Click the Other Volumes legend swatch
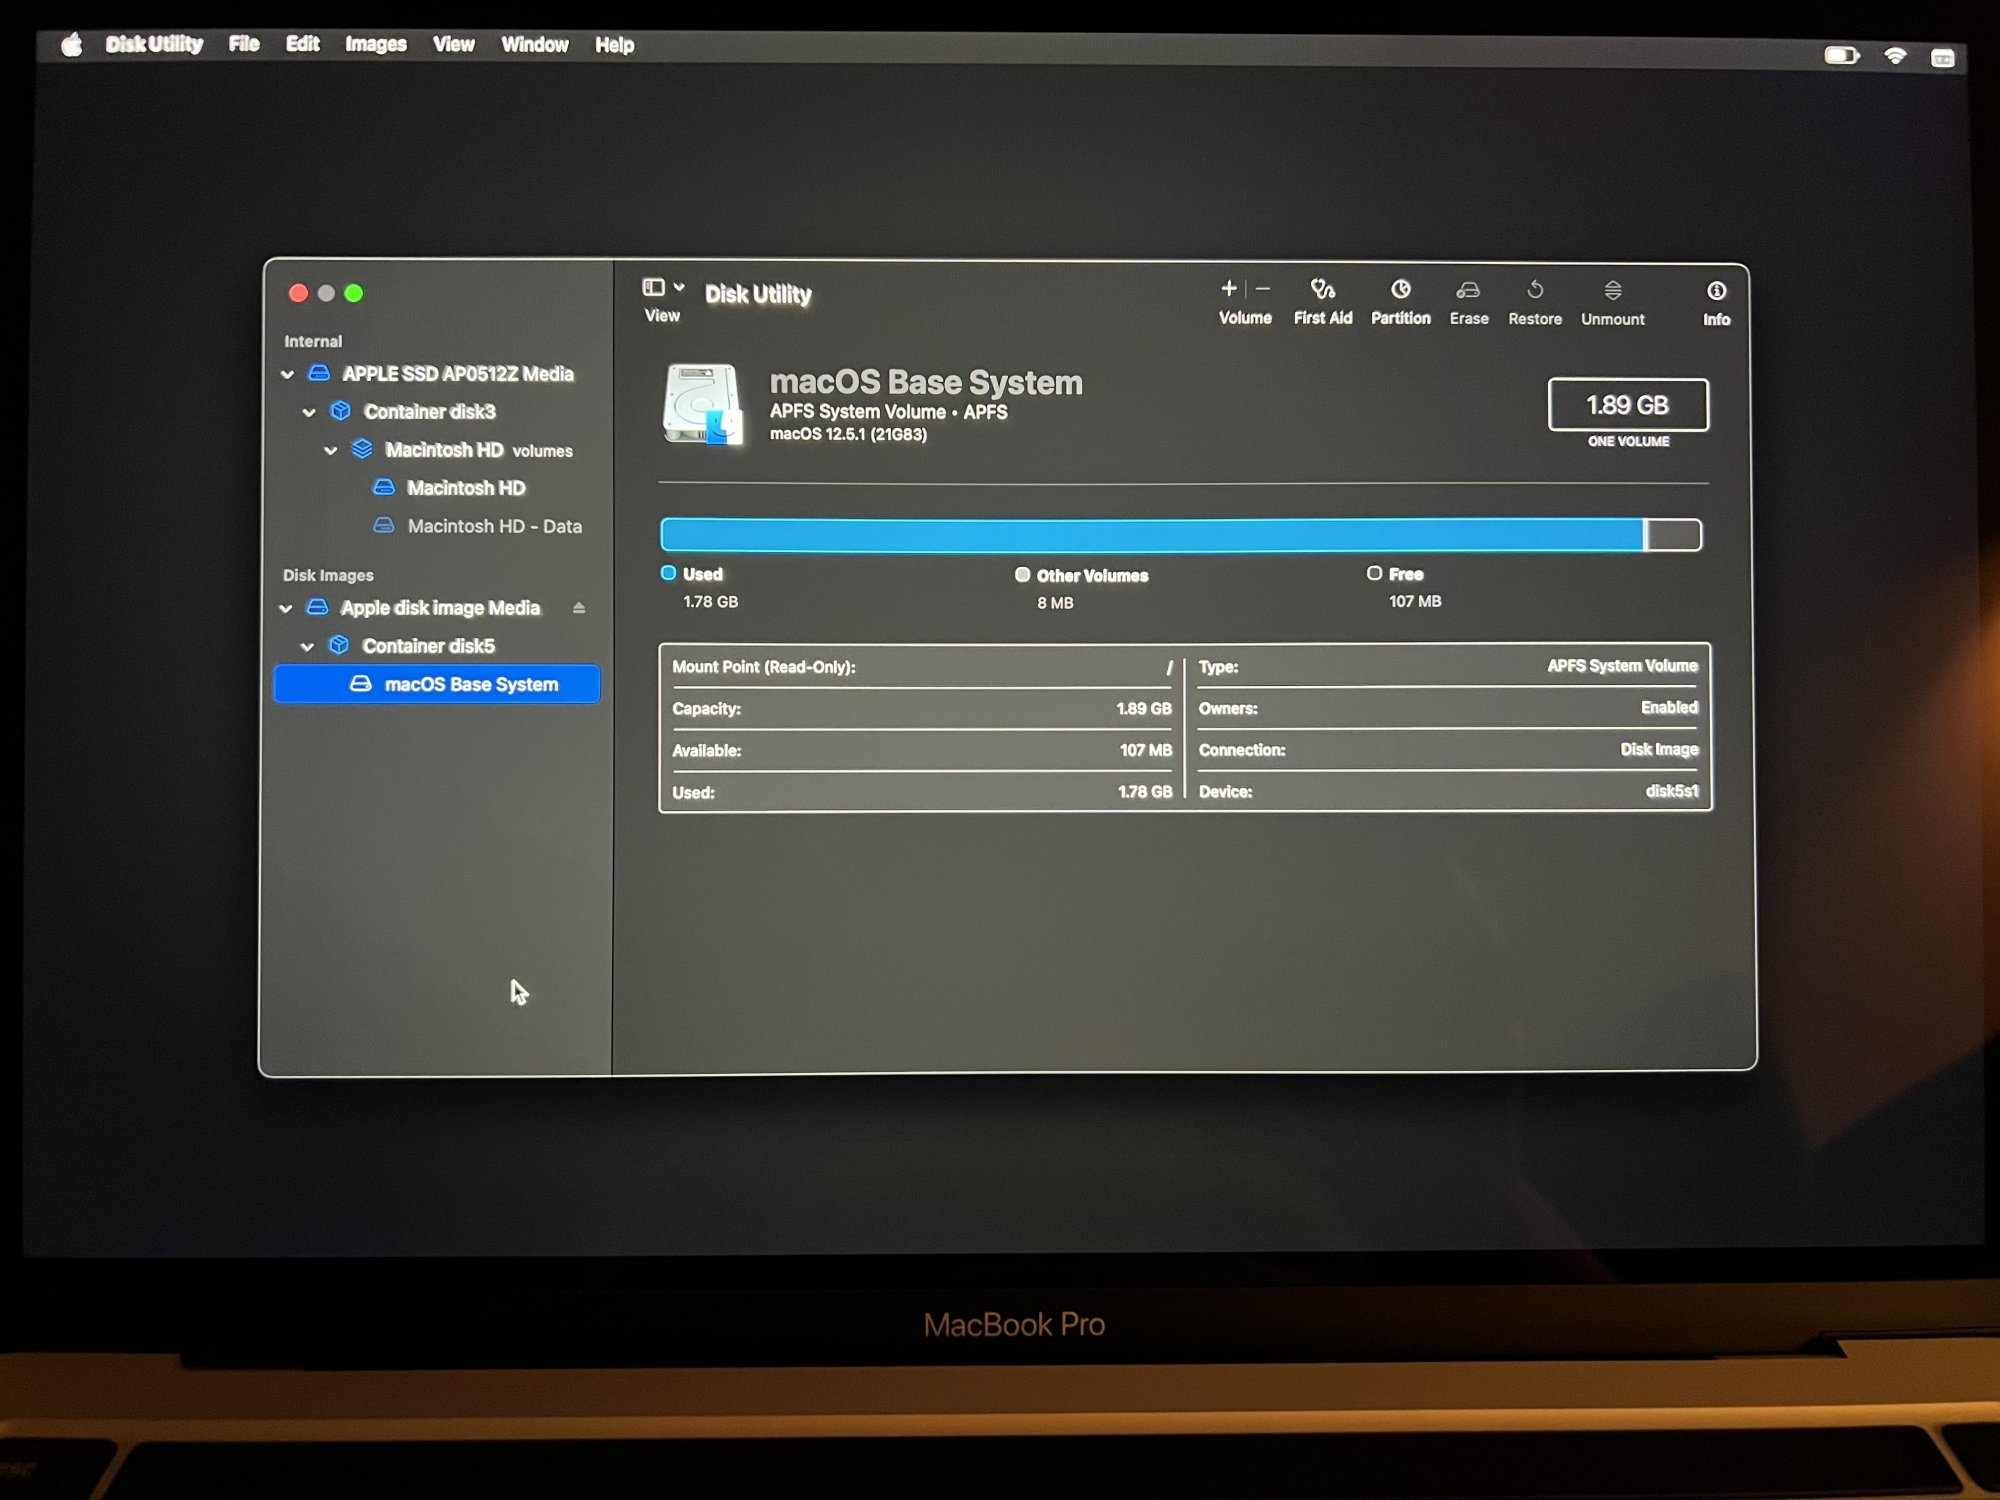Viewport: 2000px width, 1500px height. (x=1022, y=574)
